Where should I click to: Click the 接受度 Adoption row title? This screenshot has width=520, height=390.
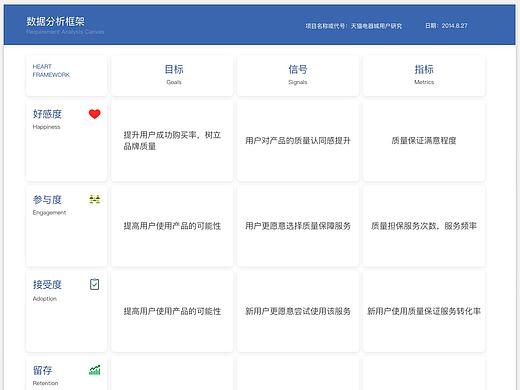(47, 290)
